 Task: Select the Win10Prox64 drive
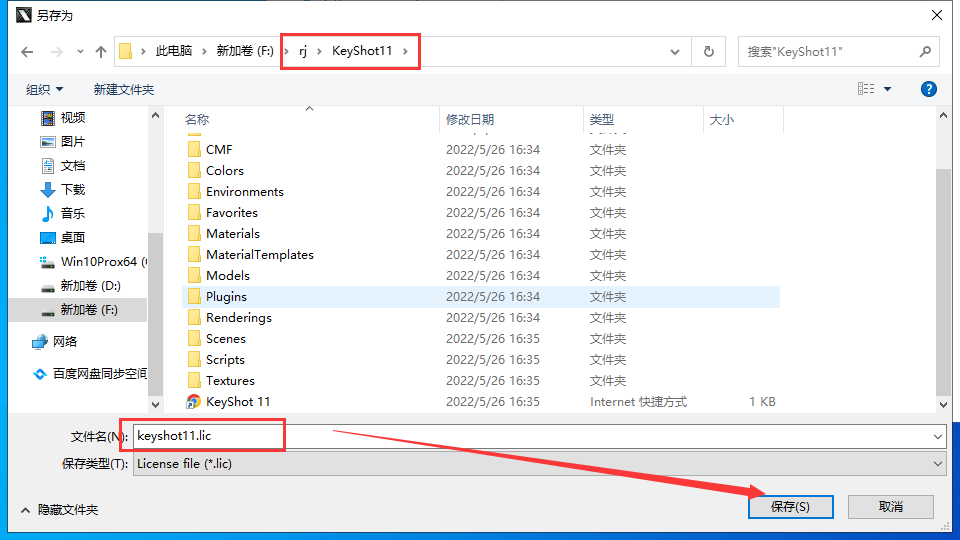tap(92, 262)
